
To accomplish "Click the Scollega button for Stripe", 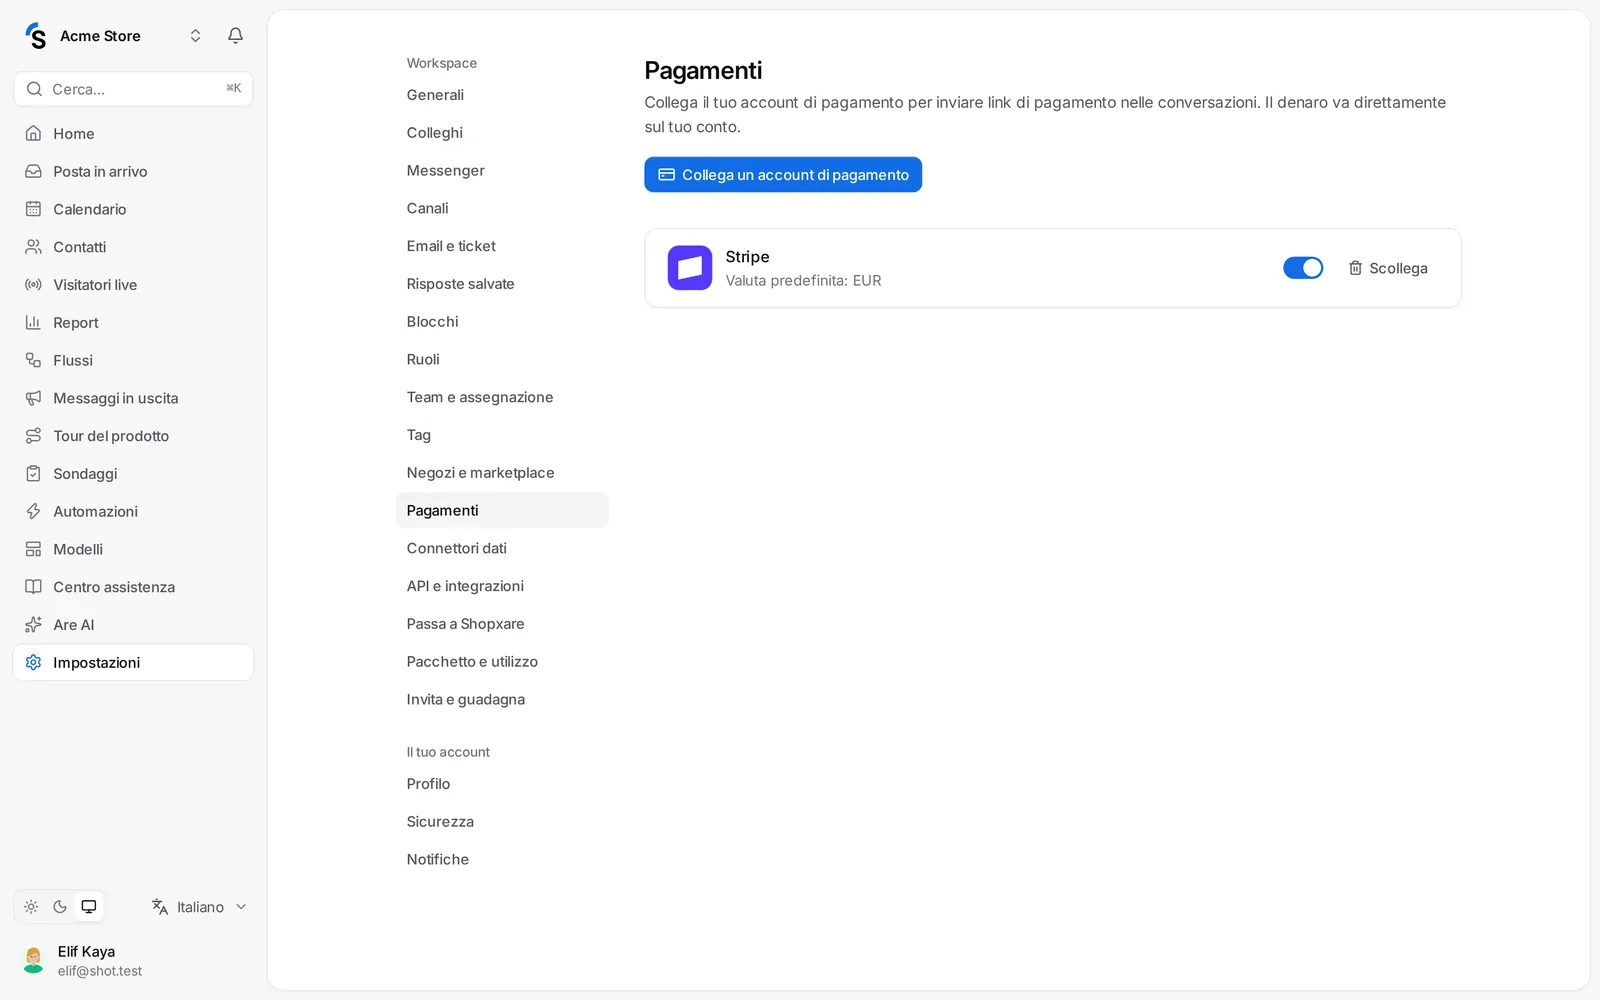I will tap(1388, 268).
